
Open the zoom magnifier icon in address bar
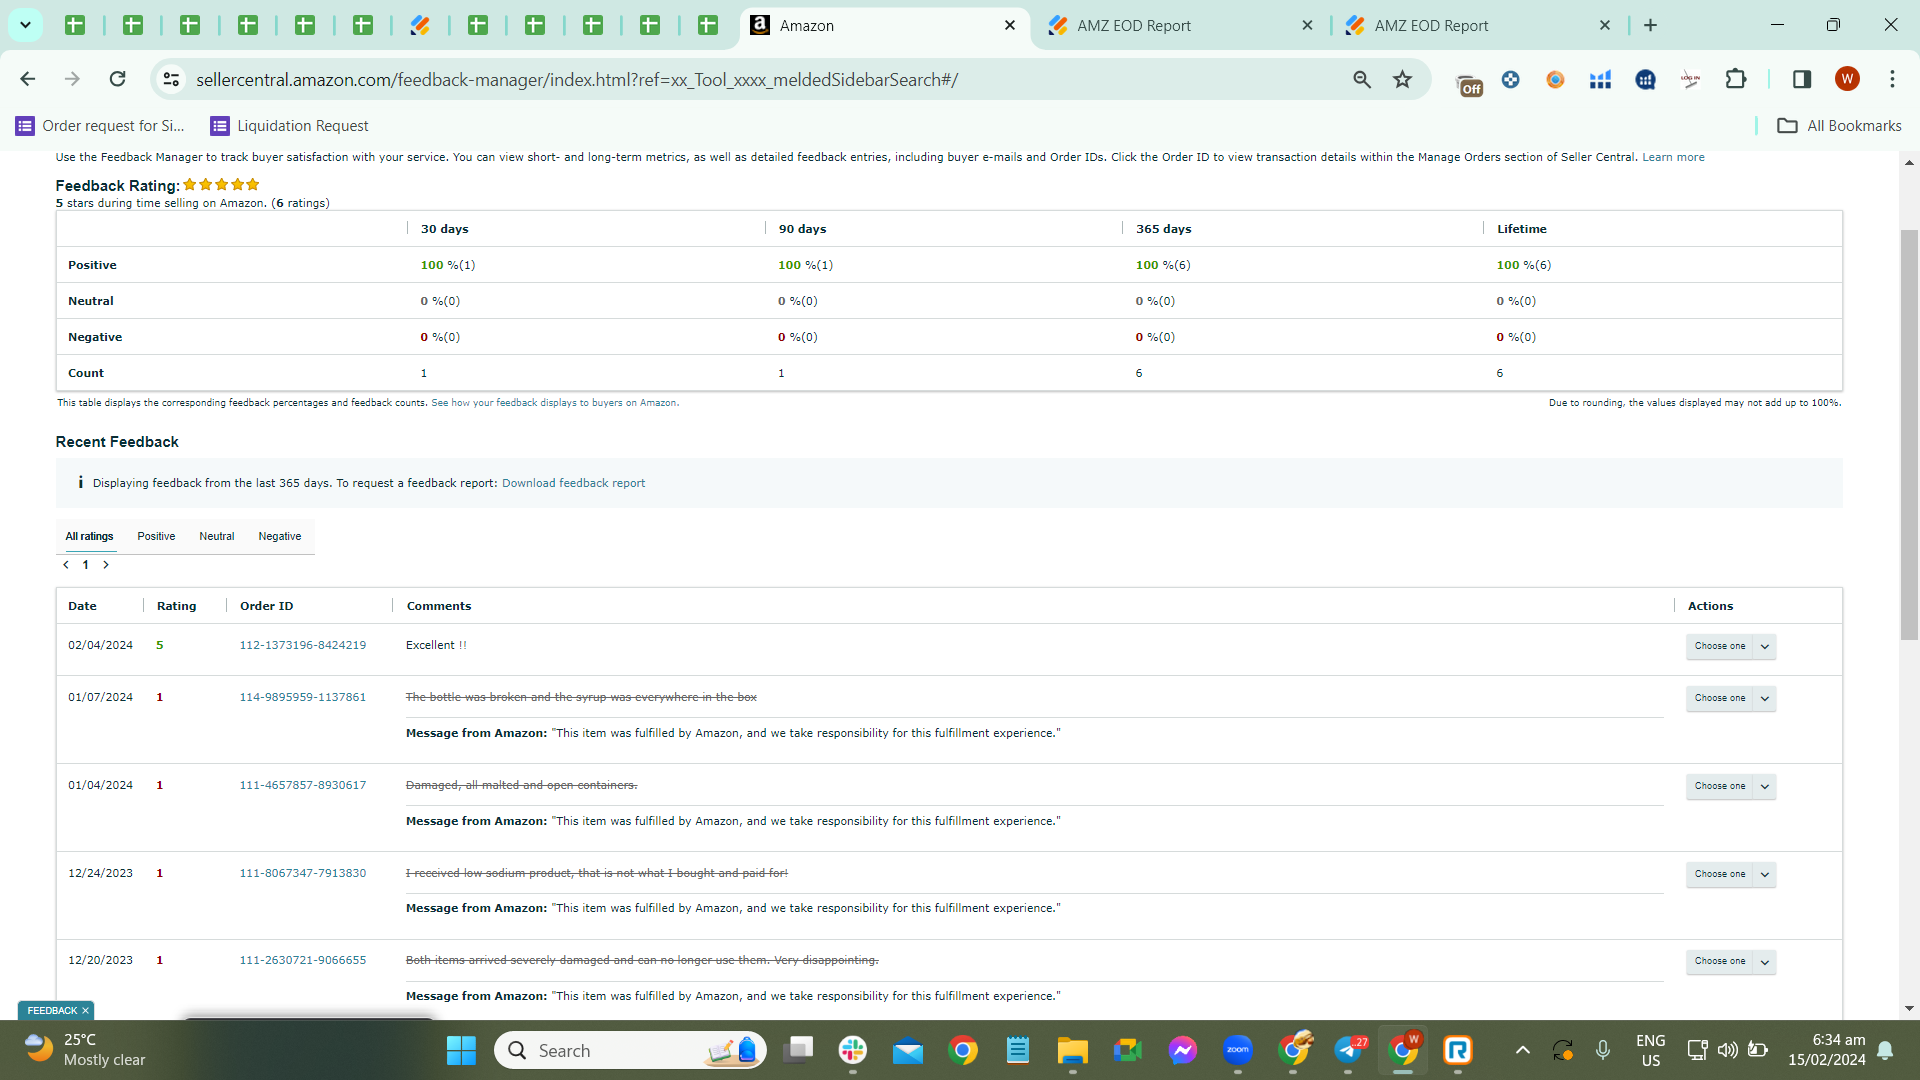click(x=1362, y=79)
